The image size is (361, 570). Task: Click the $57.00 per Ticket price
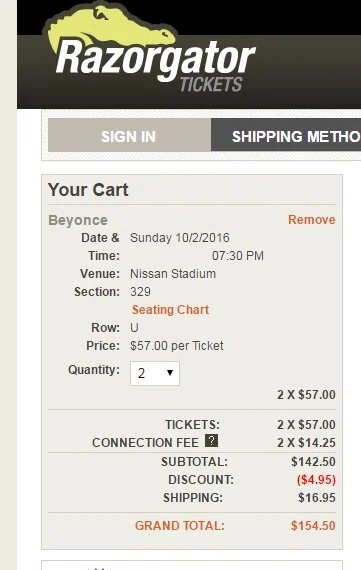pos(177,346)
